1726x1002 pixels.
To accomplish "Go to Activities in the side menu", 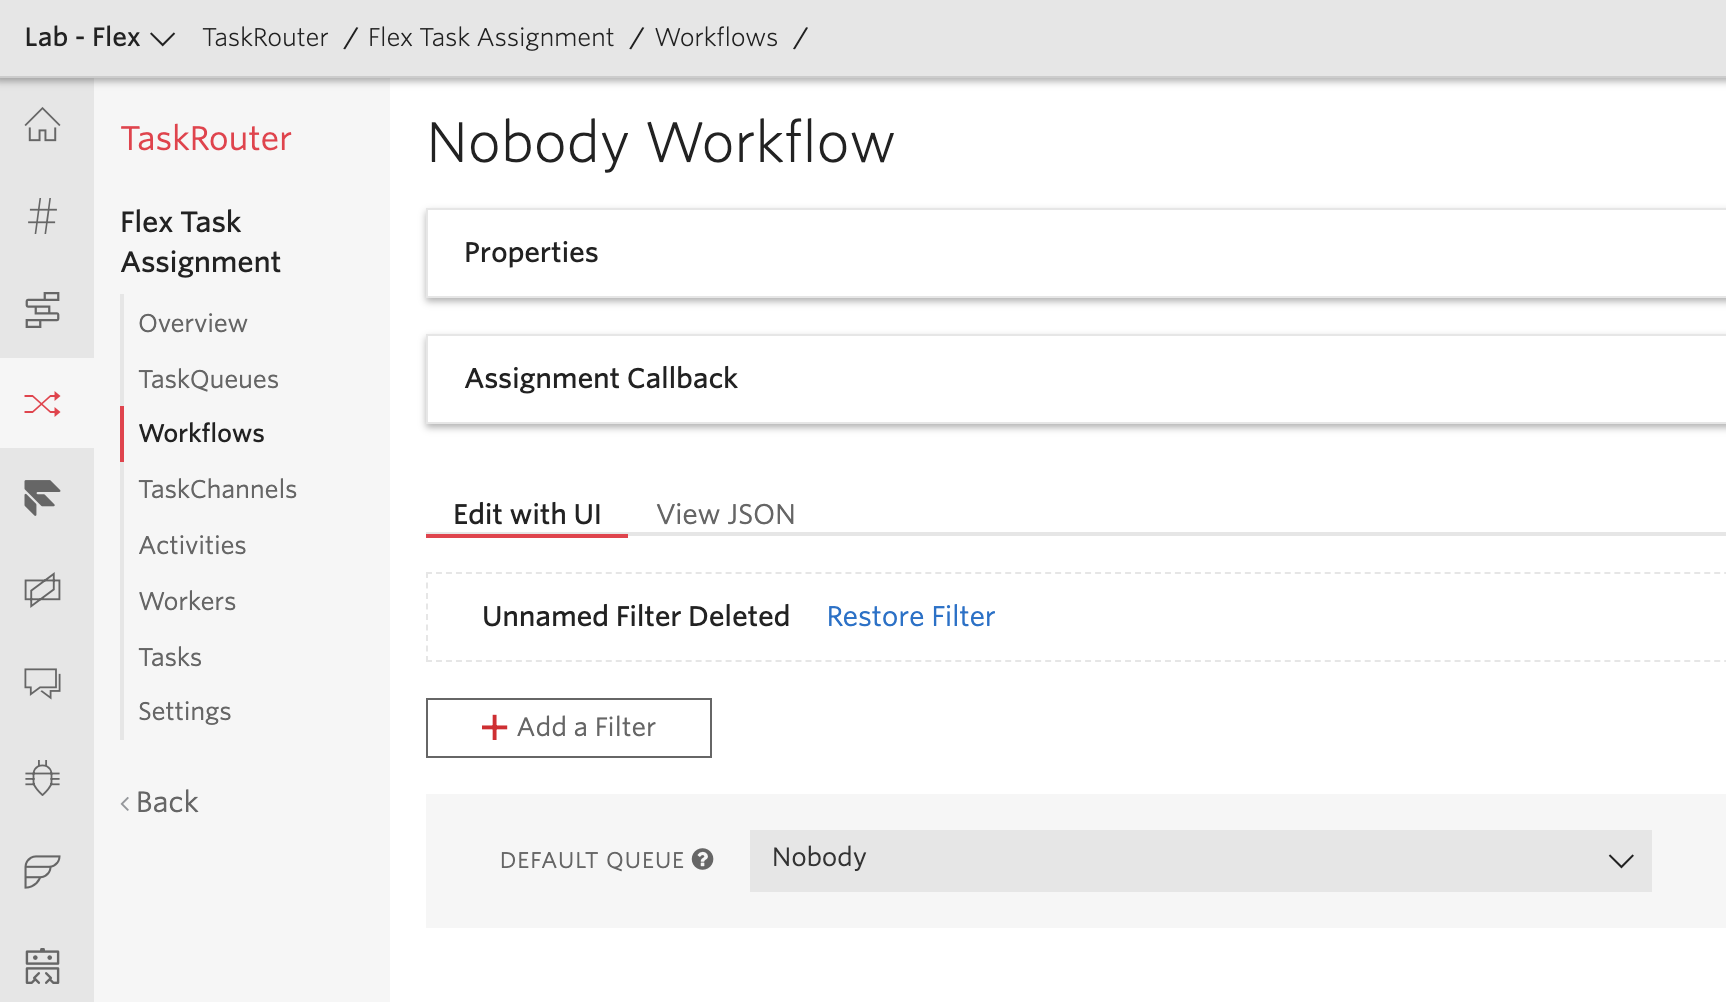I will pyautogui.click(x=192, y=545).
